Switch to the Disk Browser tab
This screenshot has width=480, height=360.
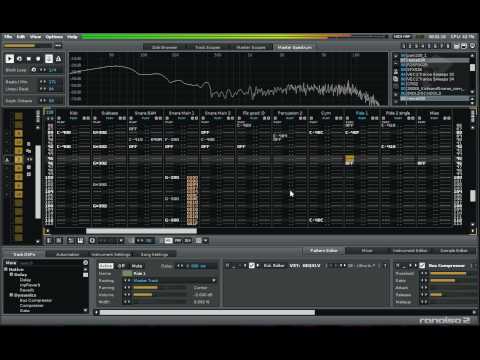[x=164, y=47]
